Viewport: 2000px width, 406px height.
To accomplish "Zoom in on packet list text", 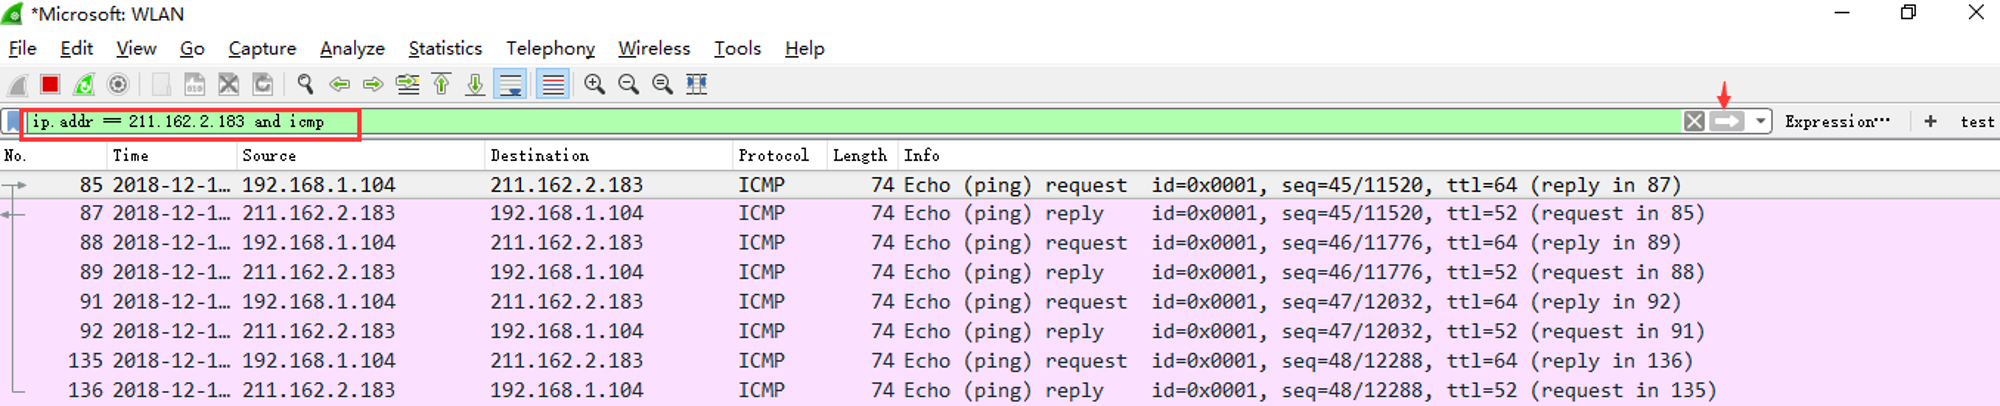I will click(594, 84).
